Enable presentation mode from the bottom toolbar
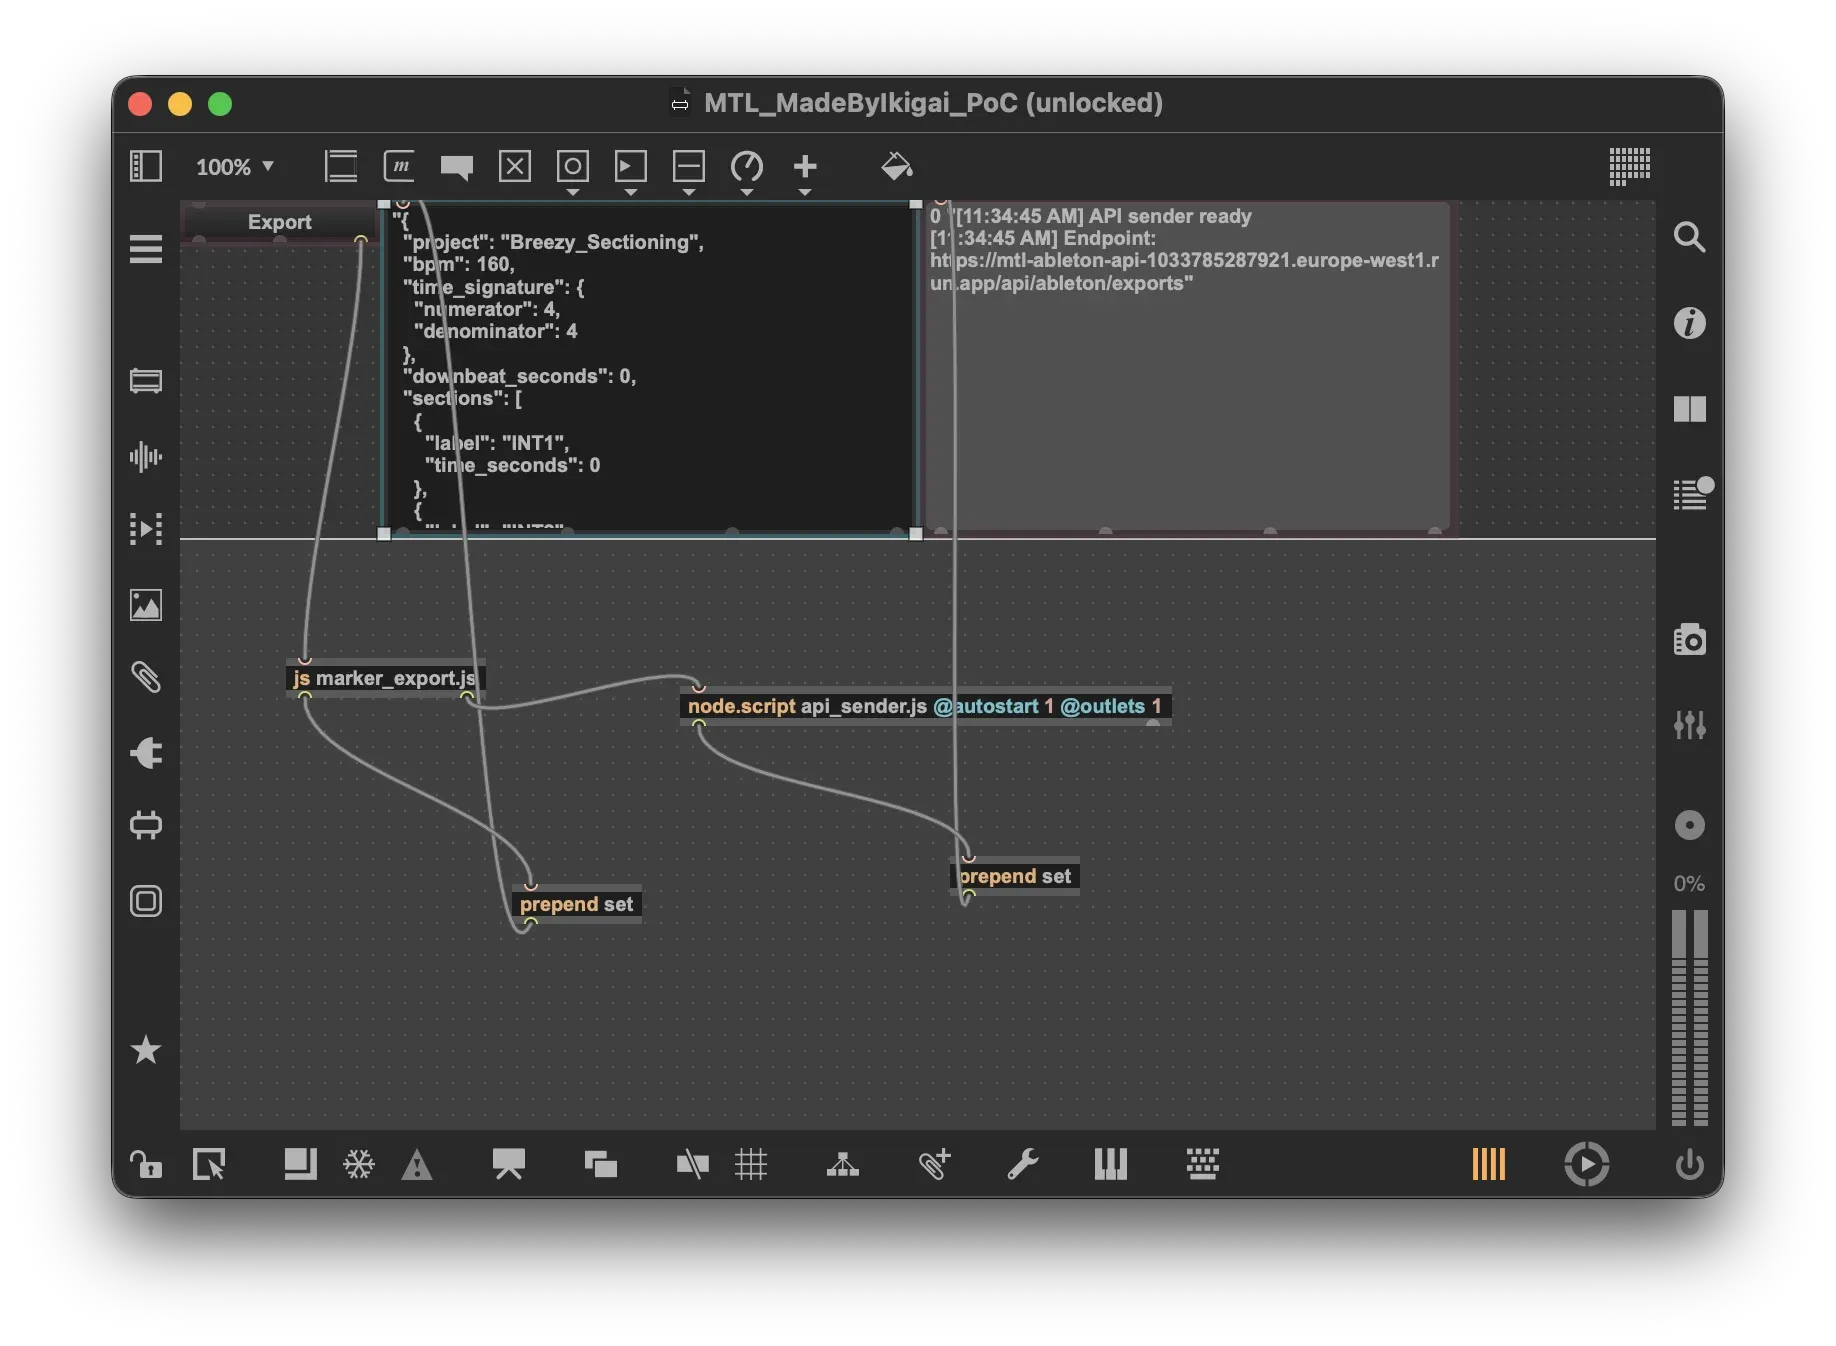 point(509,1165)
